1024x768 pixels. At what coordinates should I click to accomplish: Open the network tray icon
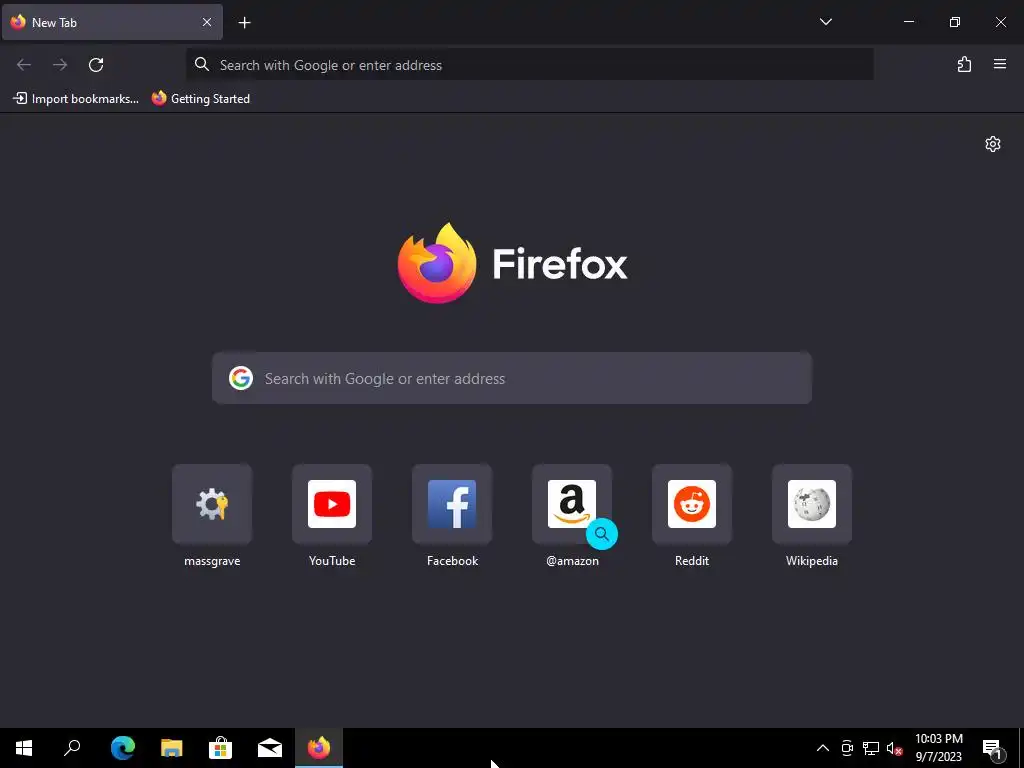871,748
